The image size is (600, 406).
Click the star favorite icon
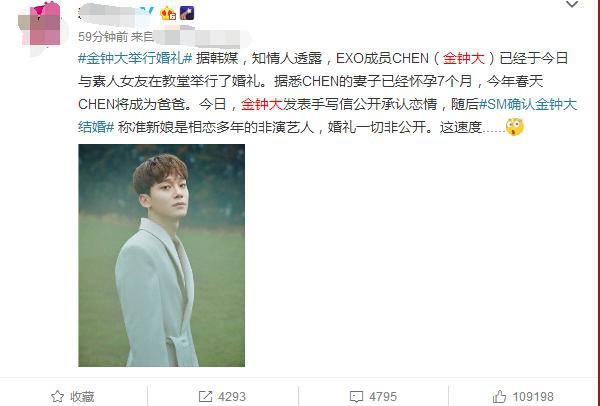57,396
